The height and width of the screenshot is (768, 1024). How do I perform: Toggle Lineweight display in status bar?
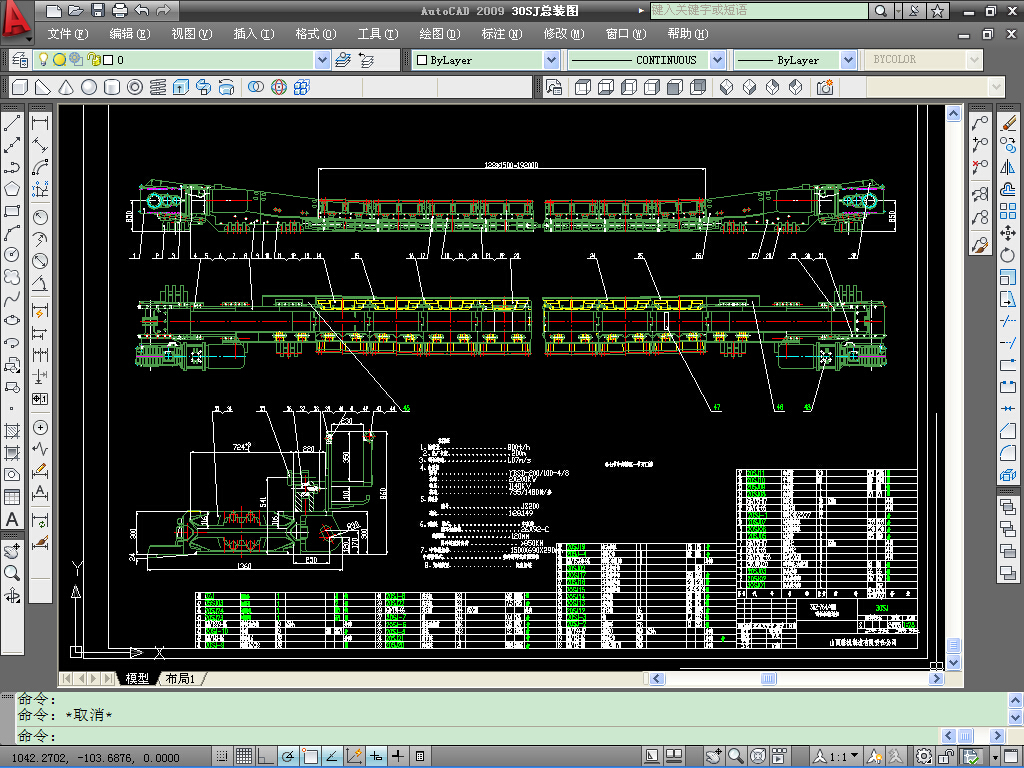click(398, 756)
